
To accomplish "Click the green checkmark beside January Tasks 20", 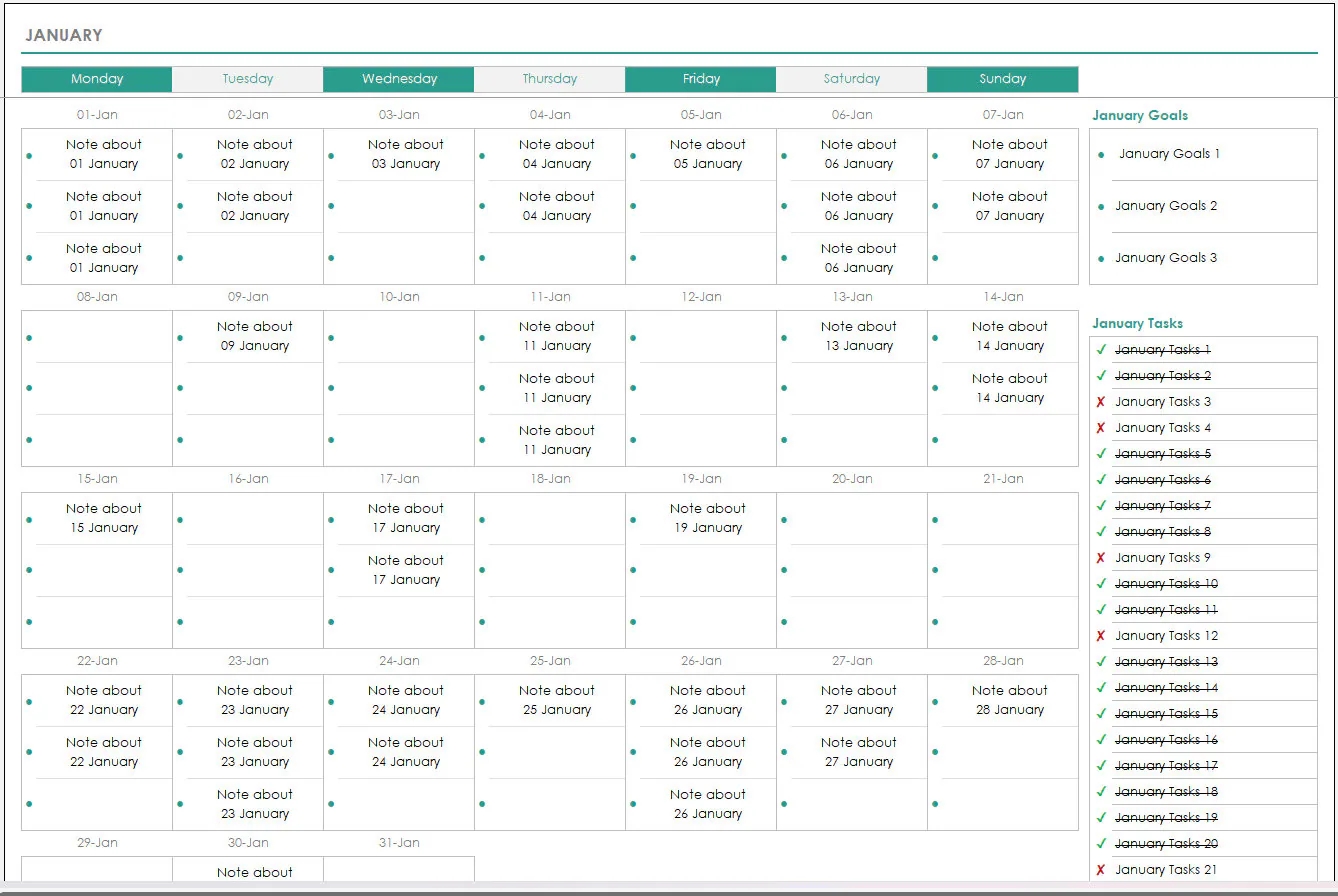I will pos(1101,844).
